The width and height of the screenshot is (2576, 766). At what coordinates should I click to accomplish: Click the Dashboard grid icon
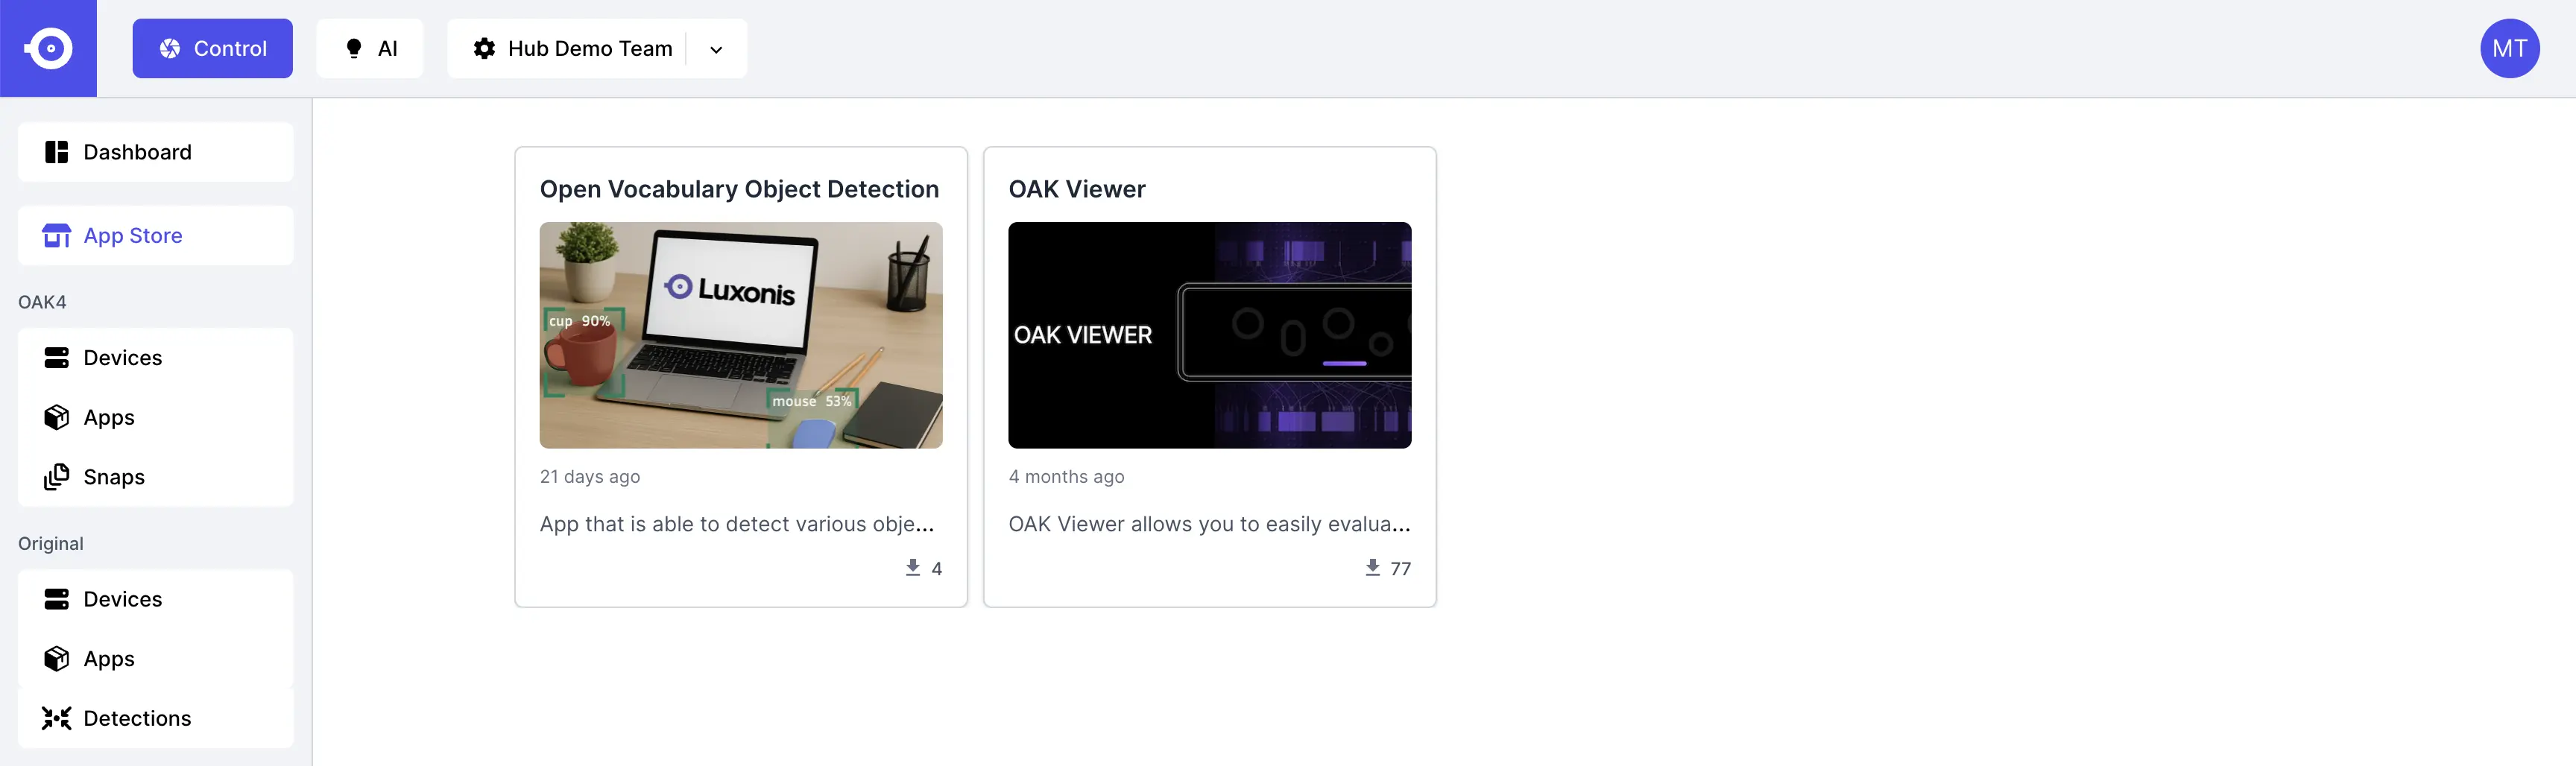tap(56, 152)
